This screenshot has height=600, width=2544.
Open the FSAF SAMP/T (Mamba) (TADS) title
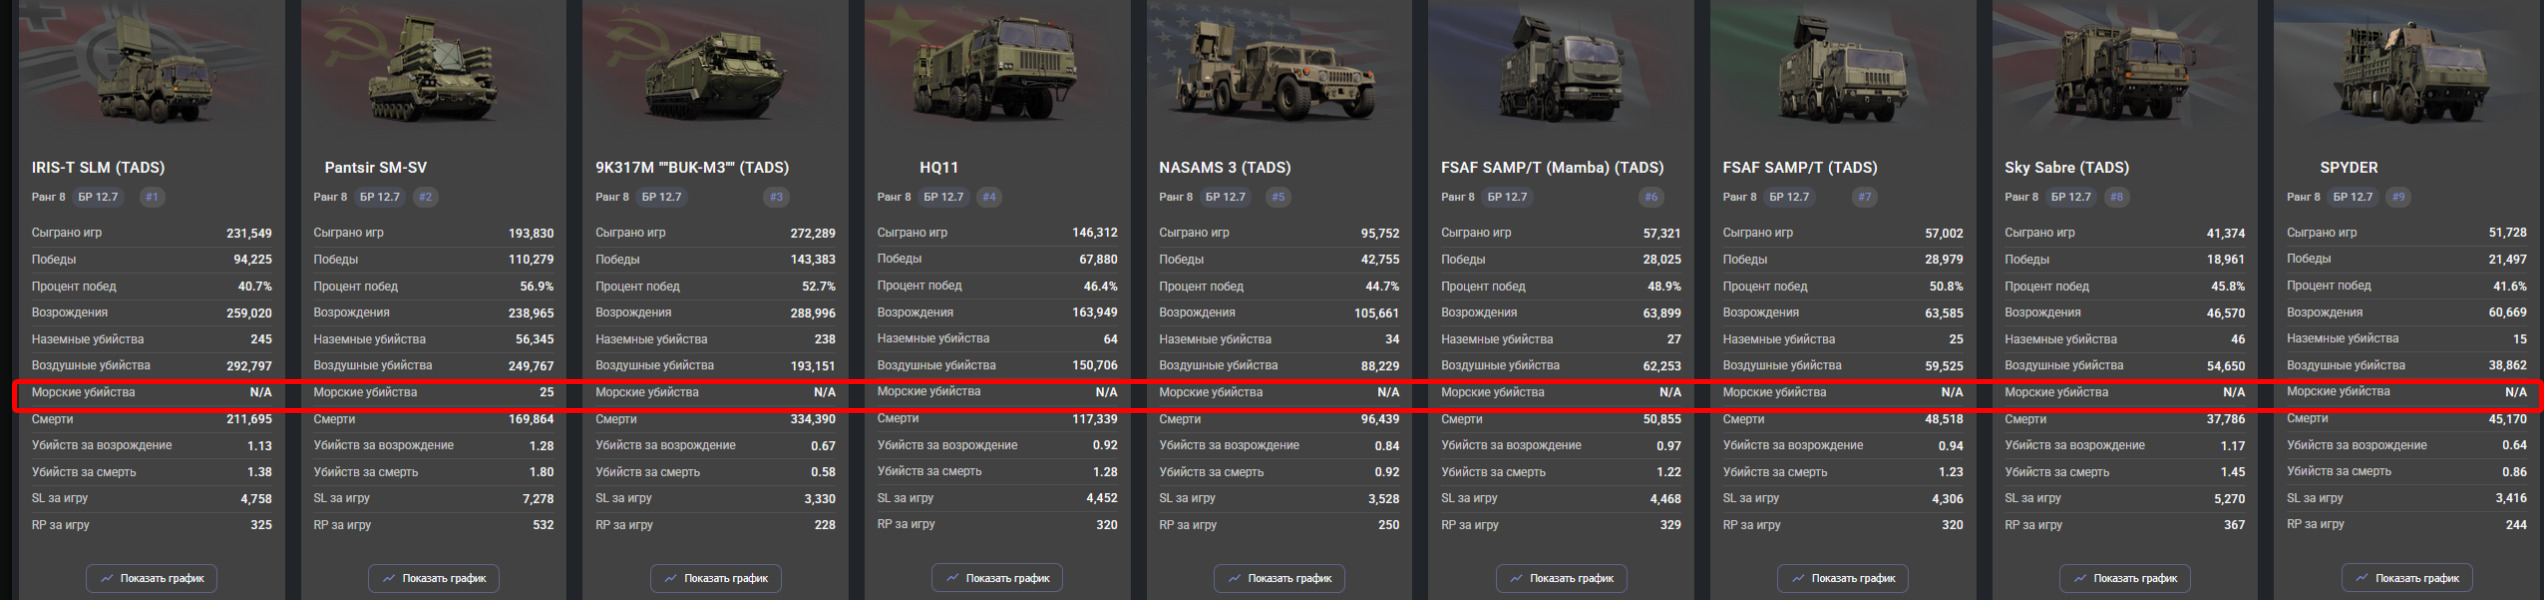(1552, 167)
